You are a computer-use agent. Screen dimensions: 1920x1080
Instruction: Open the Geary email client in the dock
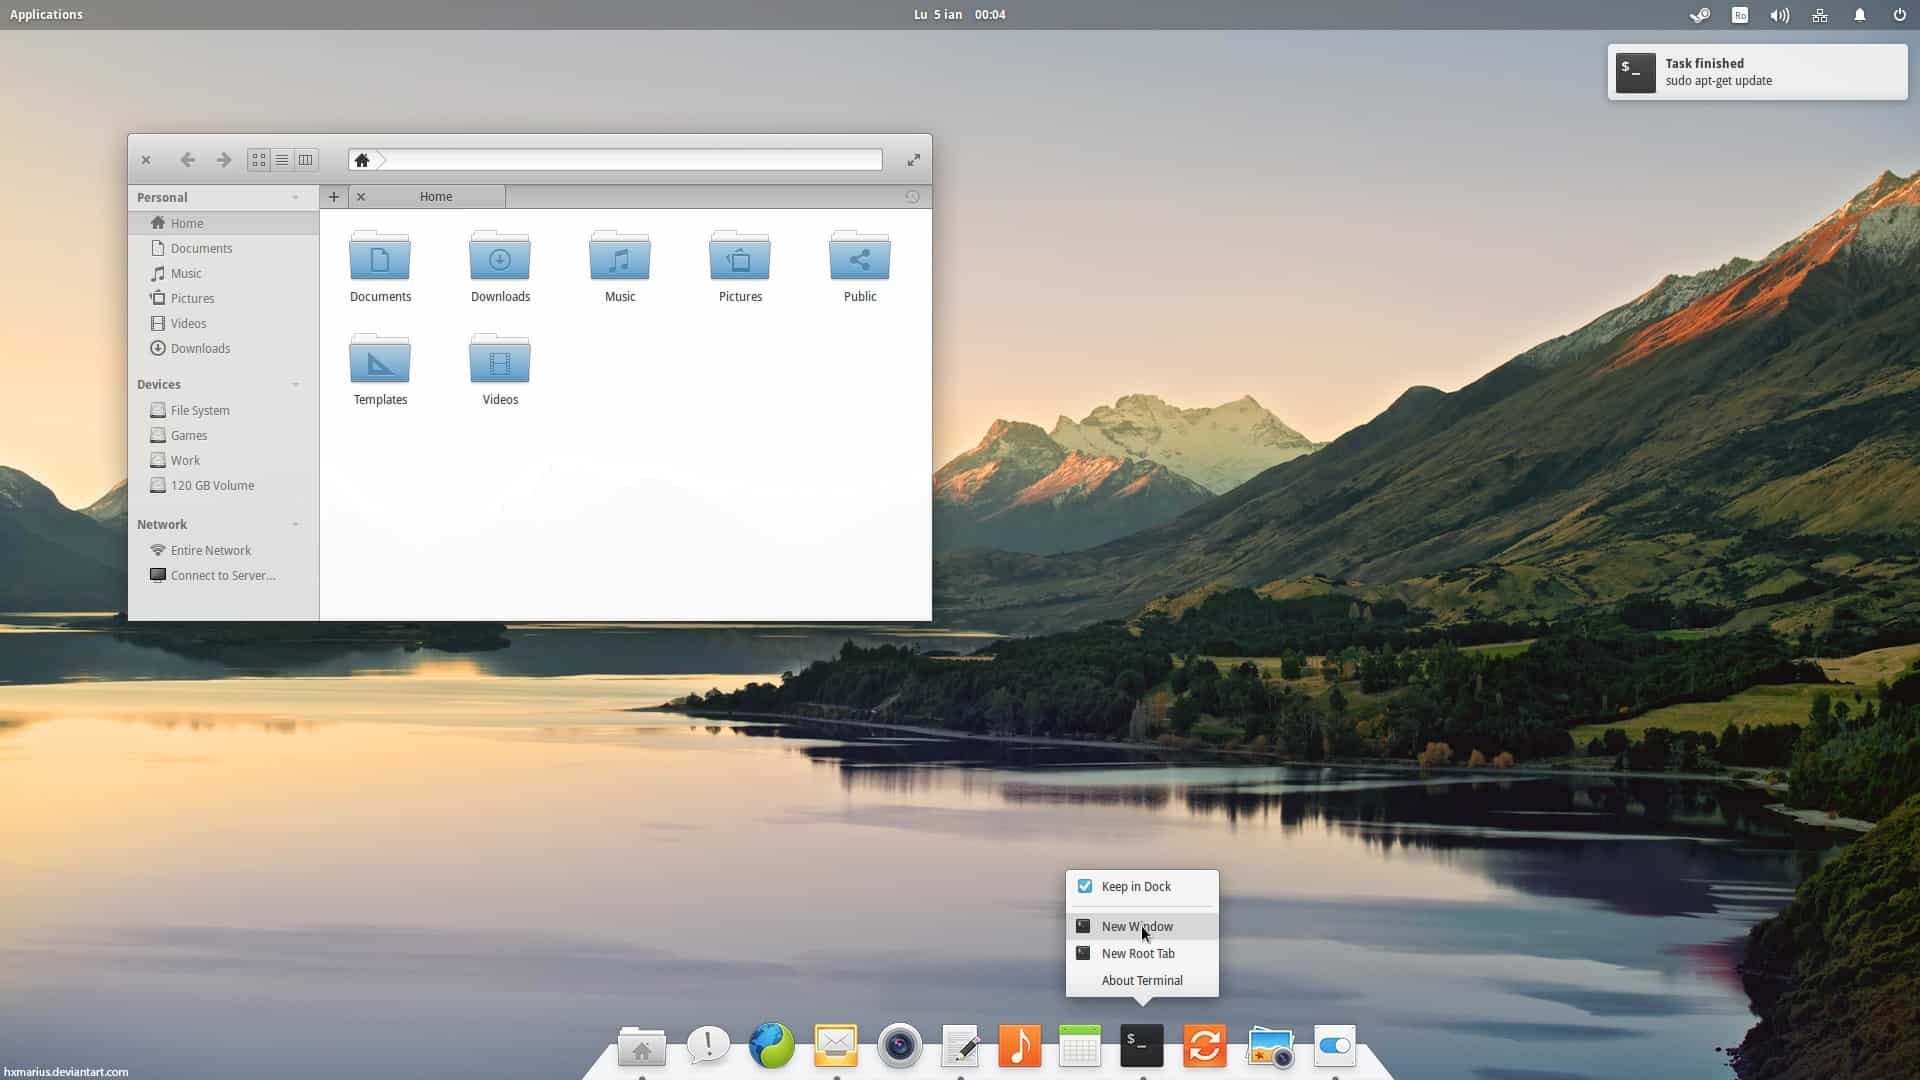[x=836, y=1046]
